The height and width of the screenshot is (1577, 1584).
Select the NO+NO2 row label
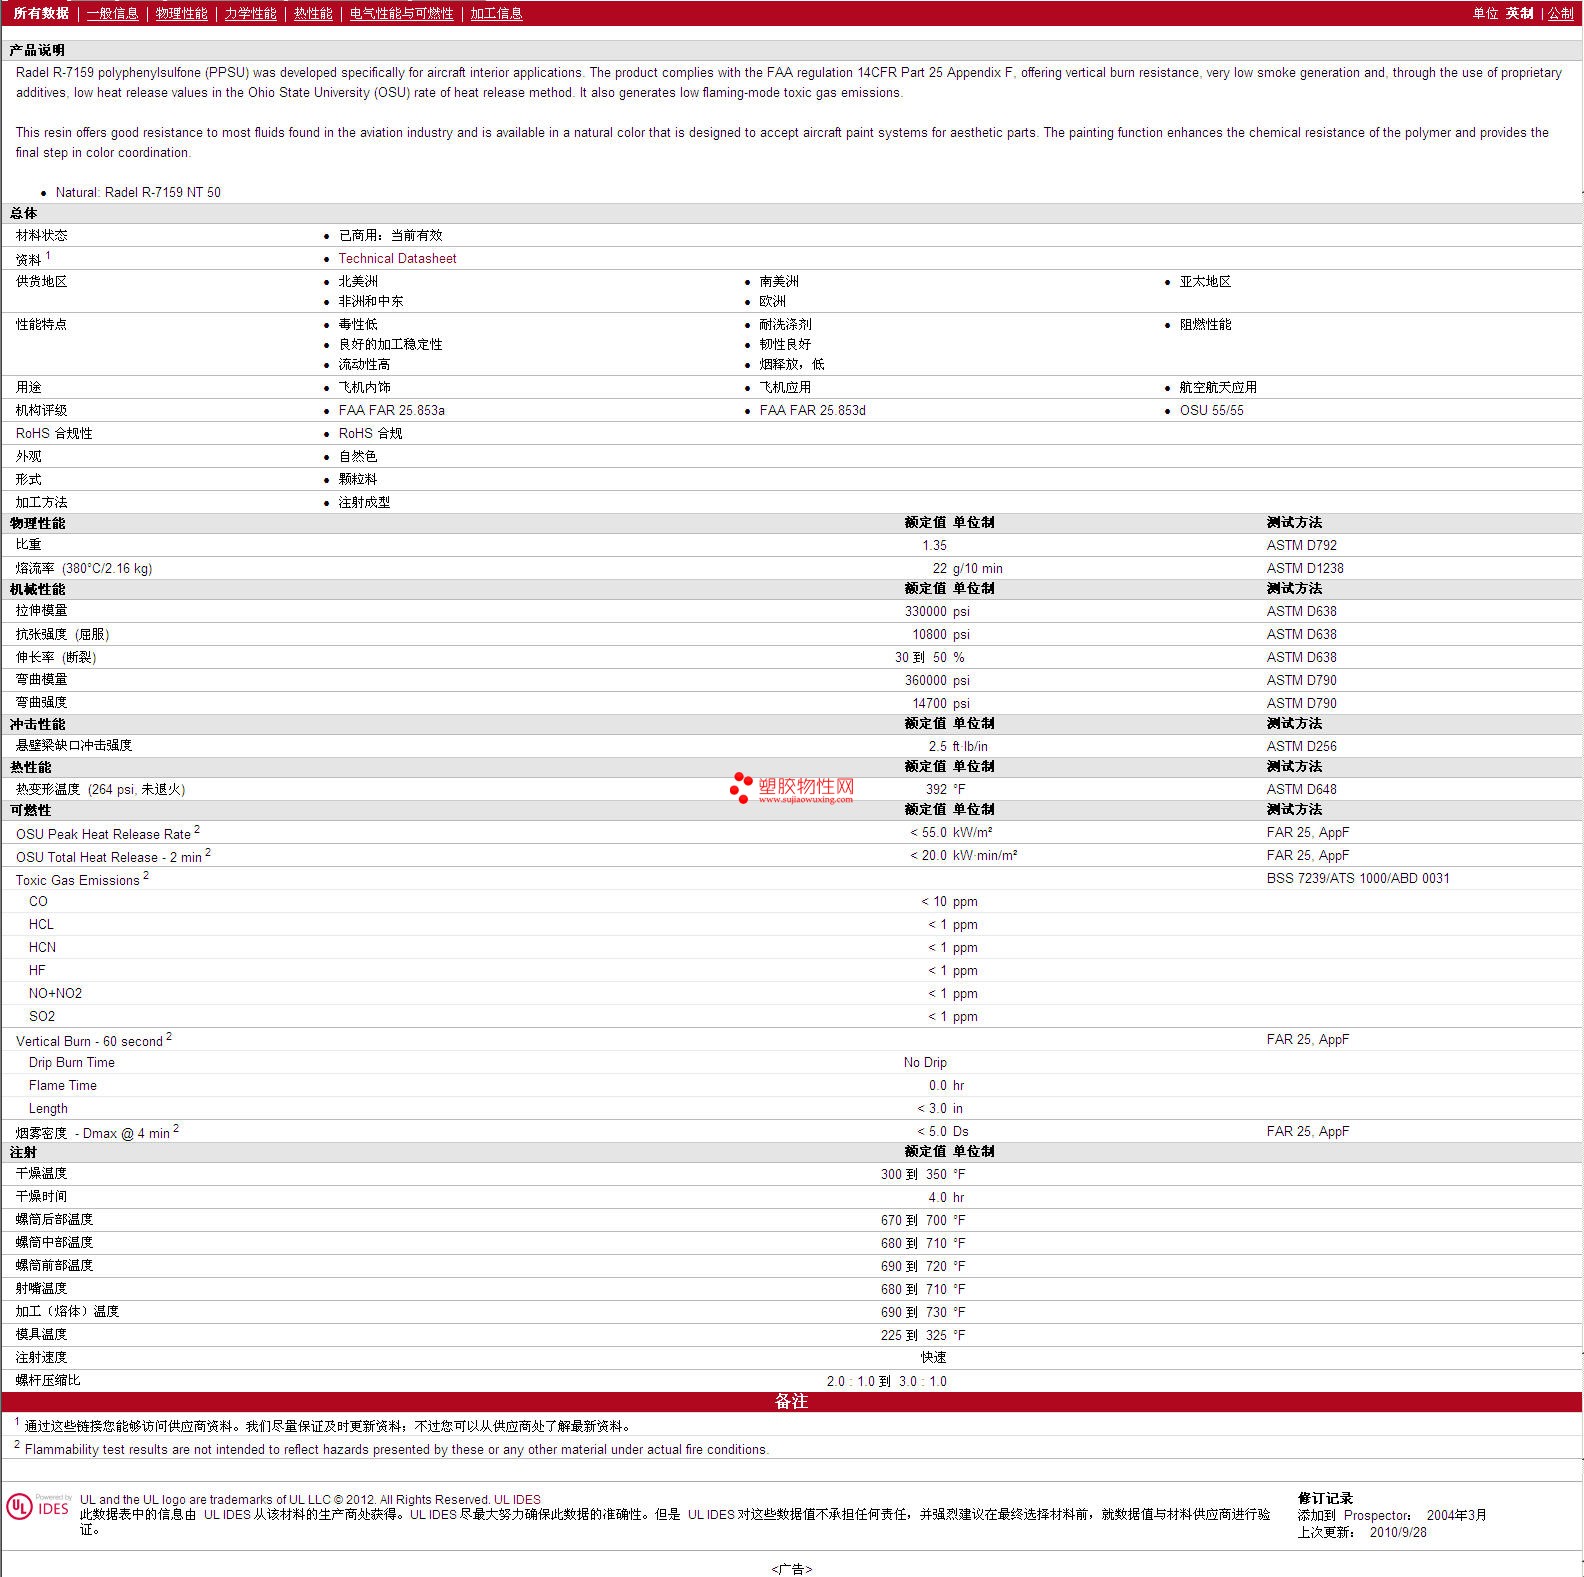click(x=55, y=993)
